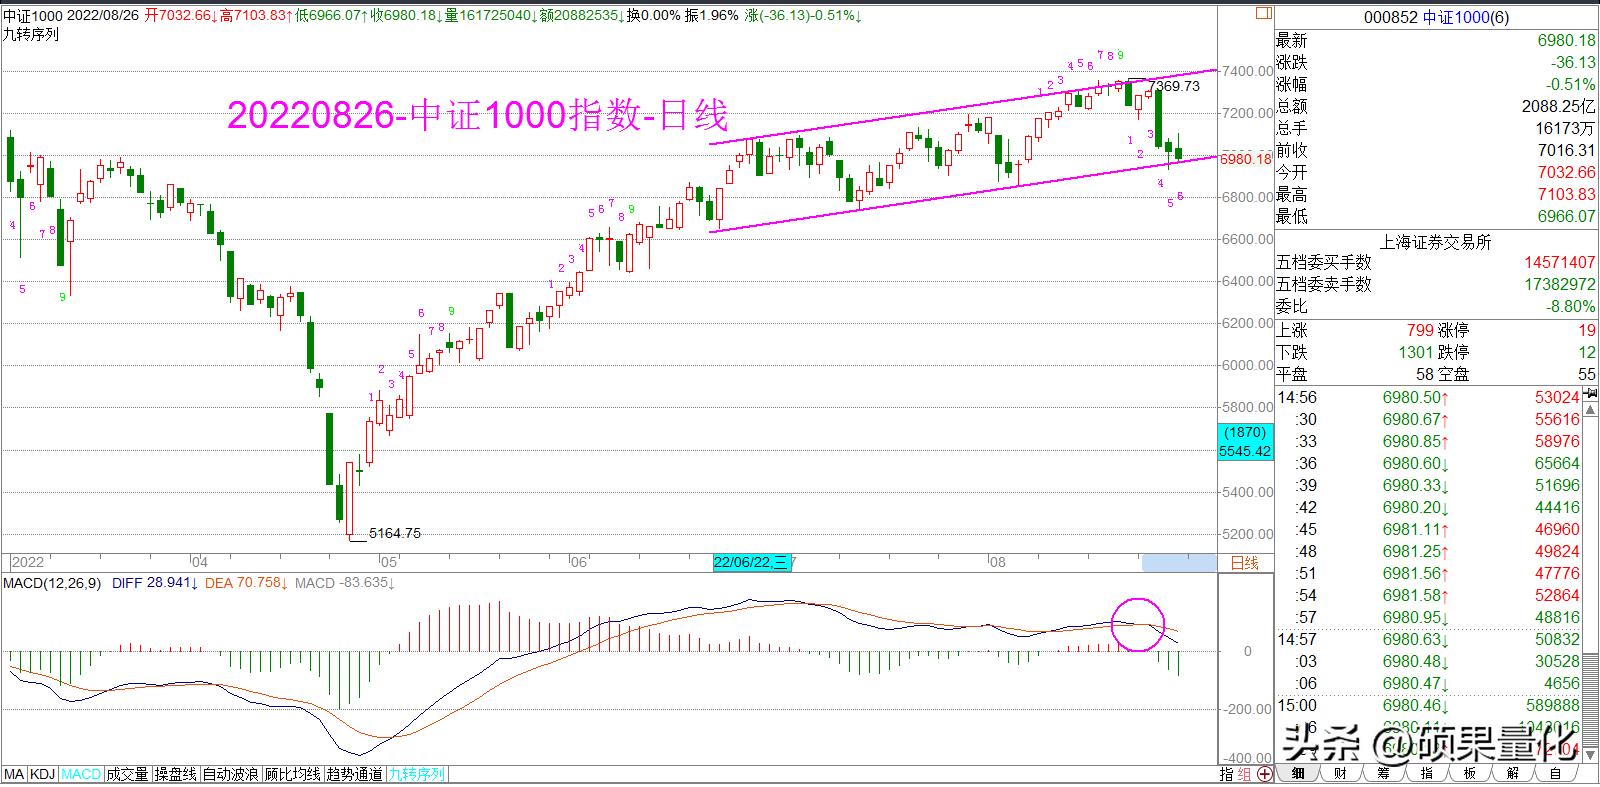Click the 上海证券交易所 label
Image resolution: width=1600 pixels, height=787 pixels.
point(1435,242)
